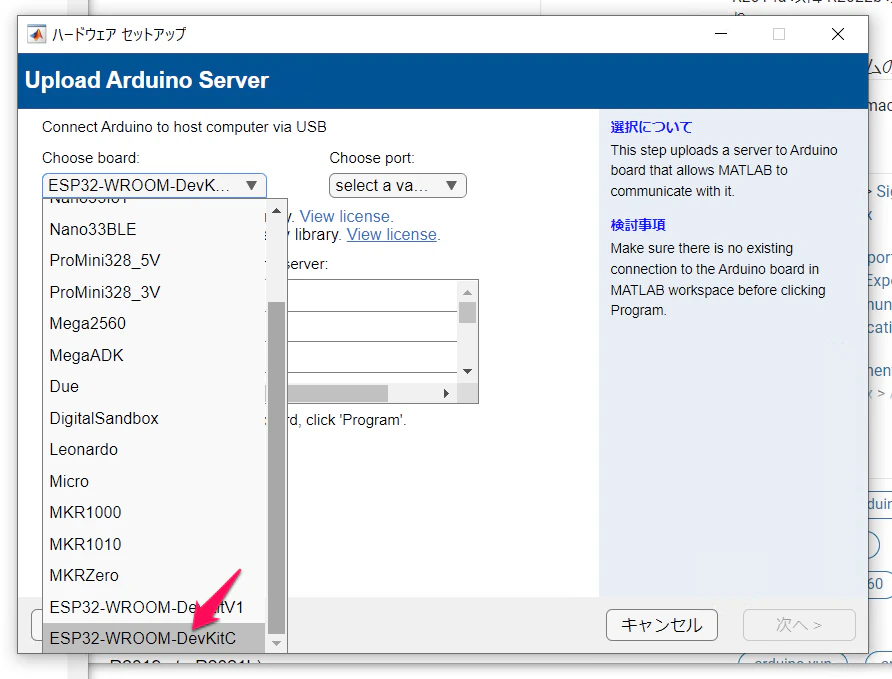Open the first View license link

[346, 217]
